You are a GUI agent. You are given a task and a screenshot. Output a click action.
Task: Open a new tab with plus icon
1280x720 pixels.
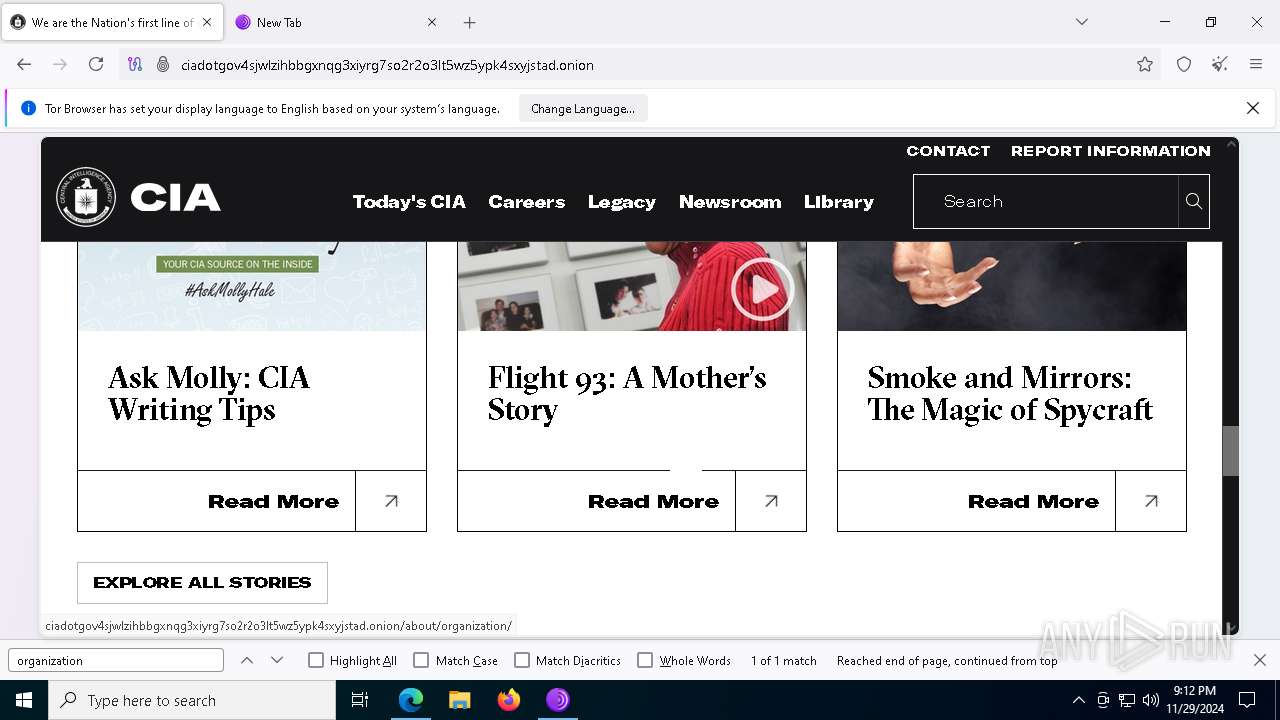[x=470, y=22]
